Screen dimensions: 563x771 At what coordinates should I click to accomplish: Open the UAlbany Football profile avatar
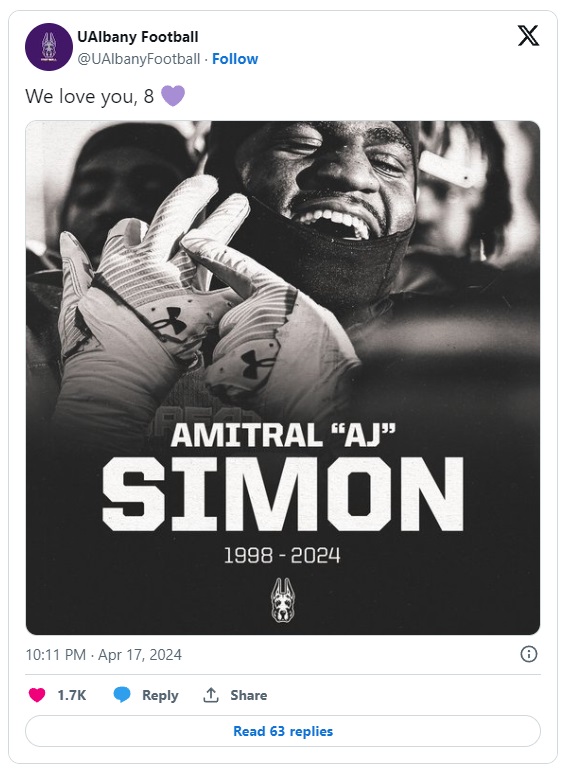click(49, 47)
